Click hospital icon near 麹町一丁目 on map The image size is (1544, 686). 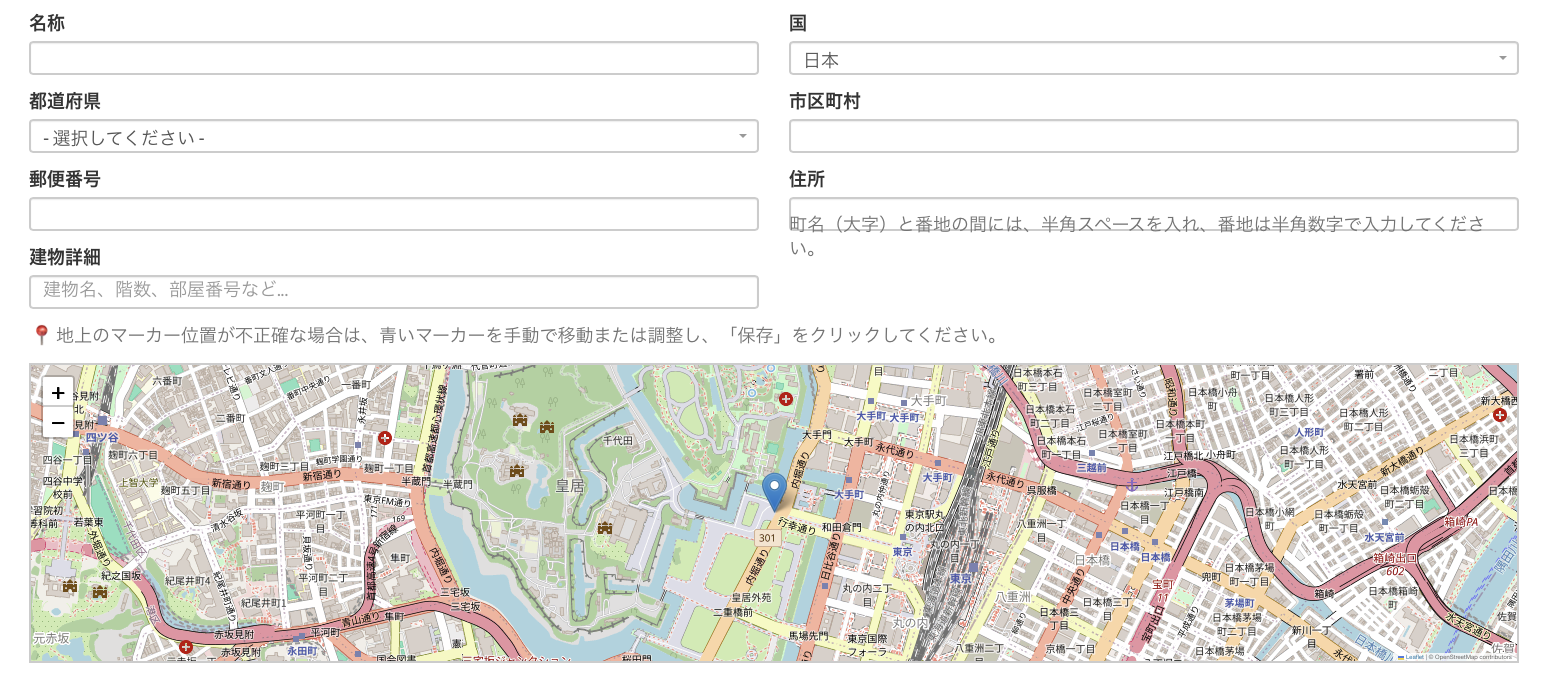[385, 438]
